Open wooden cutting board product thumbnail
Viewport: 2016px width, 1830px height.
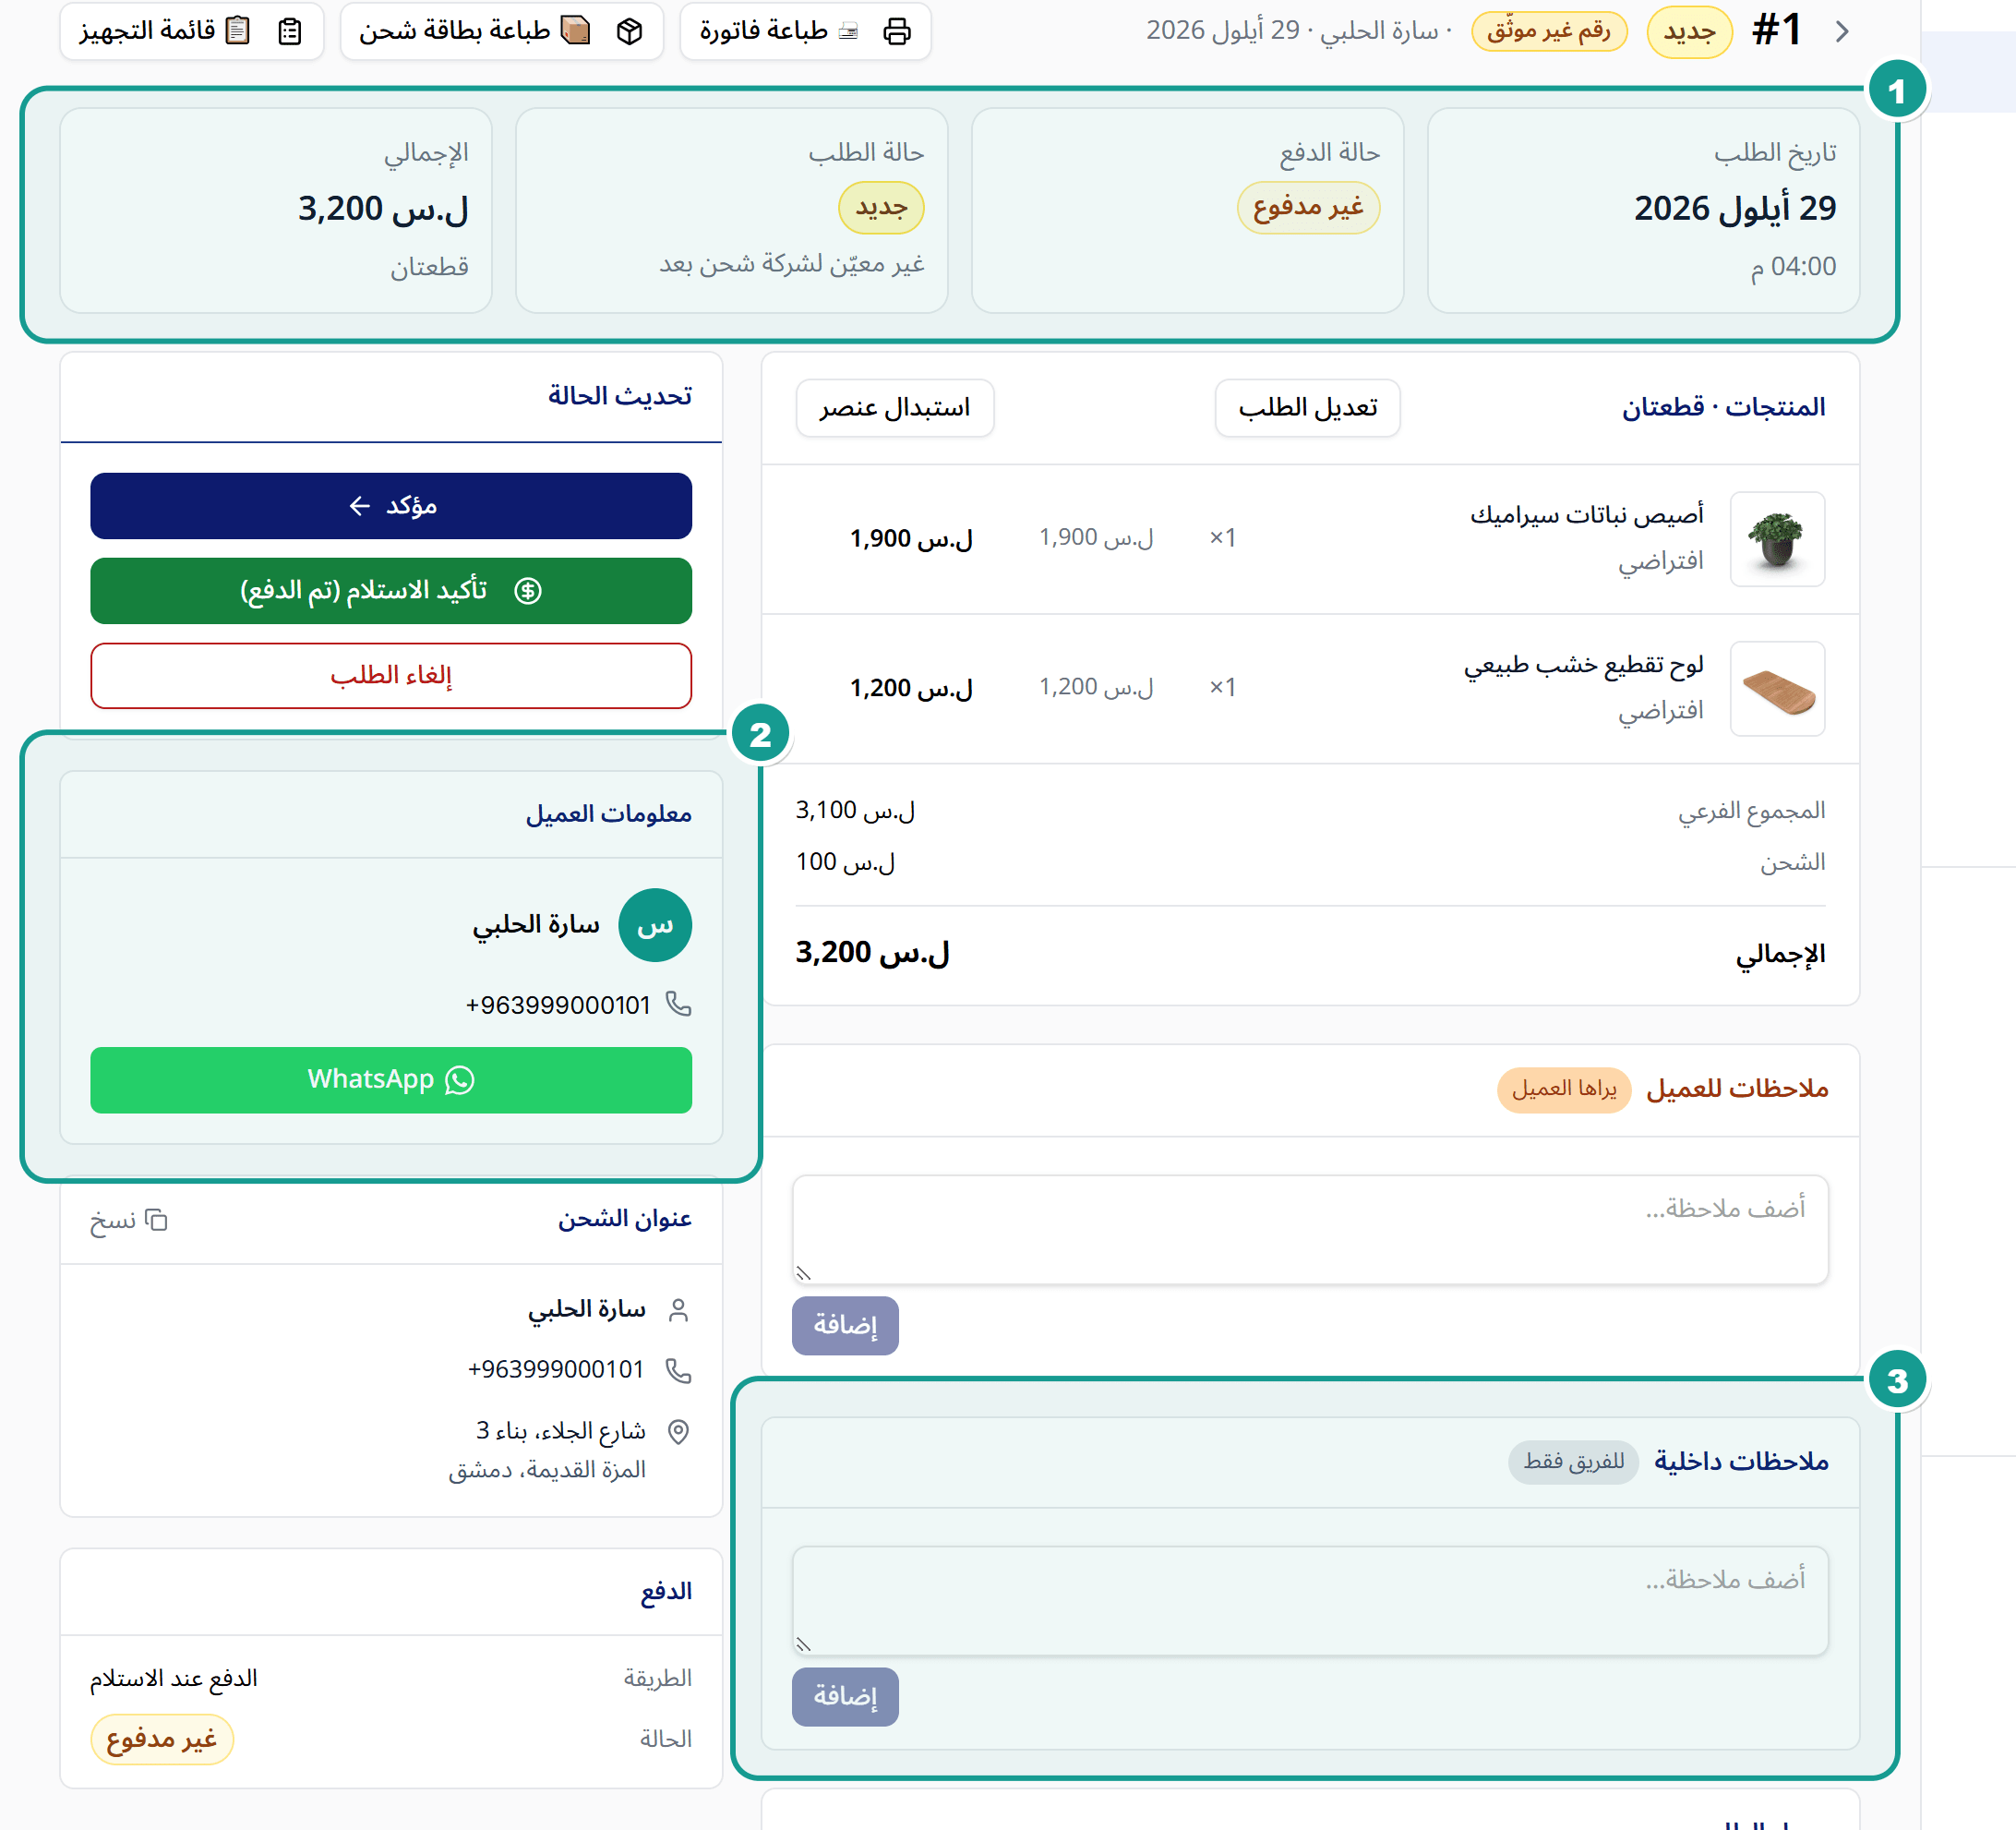[x=1777, y=689]
